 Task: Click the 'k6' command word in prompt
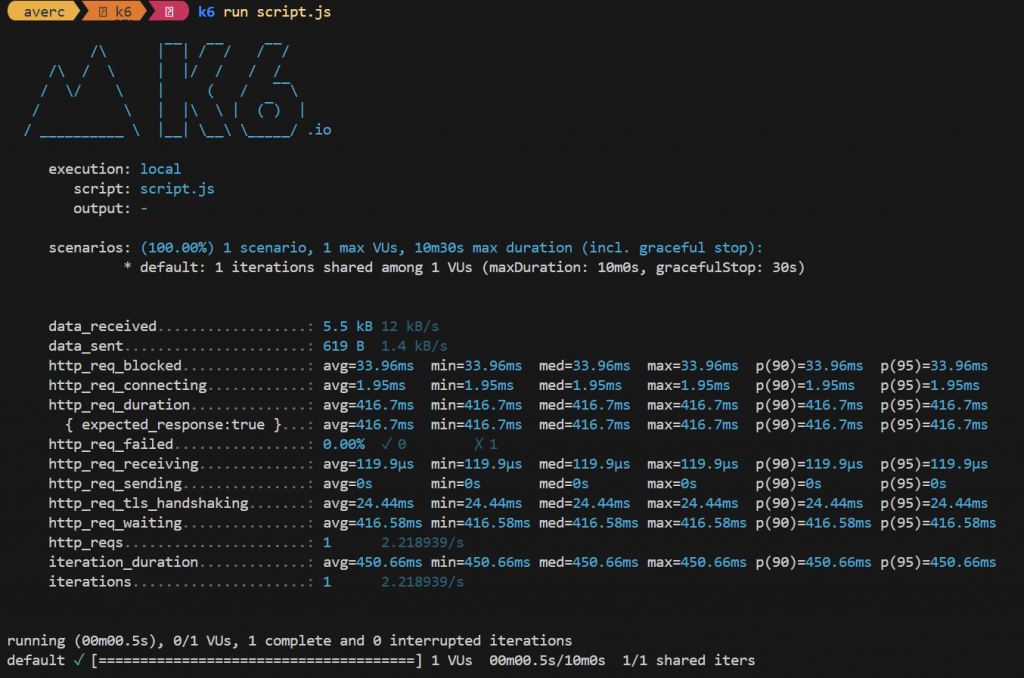[x=206, y=12]
